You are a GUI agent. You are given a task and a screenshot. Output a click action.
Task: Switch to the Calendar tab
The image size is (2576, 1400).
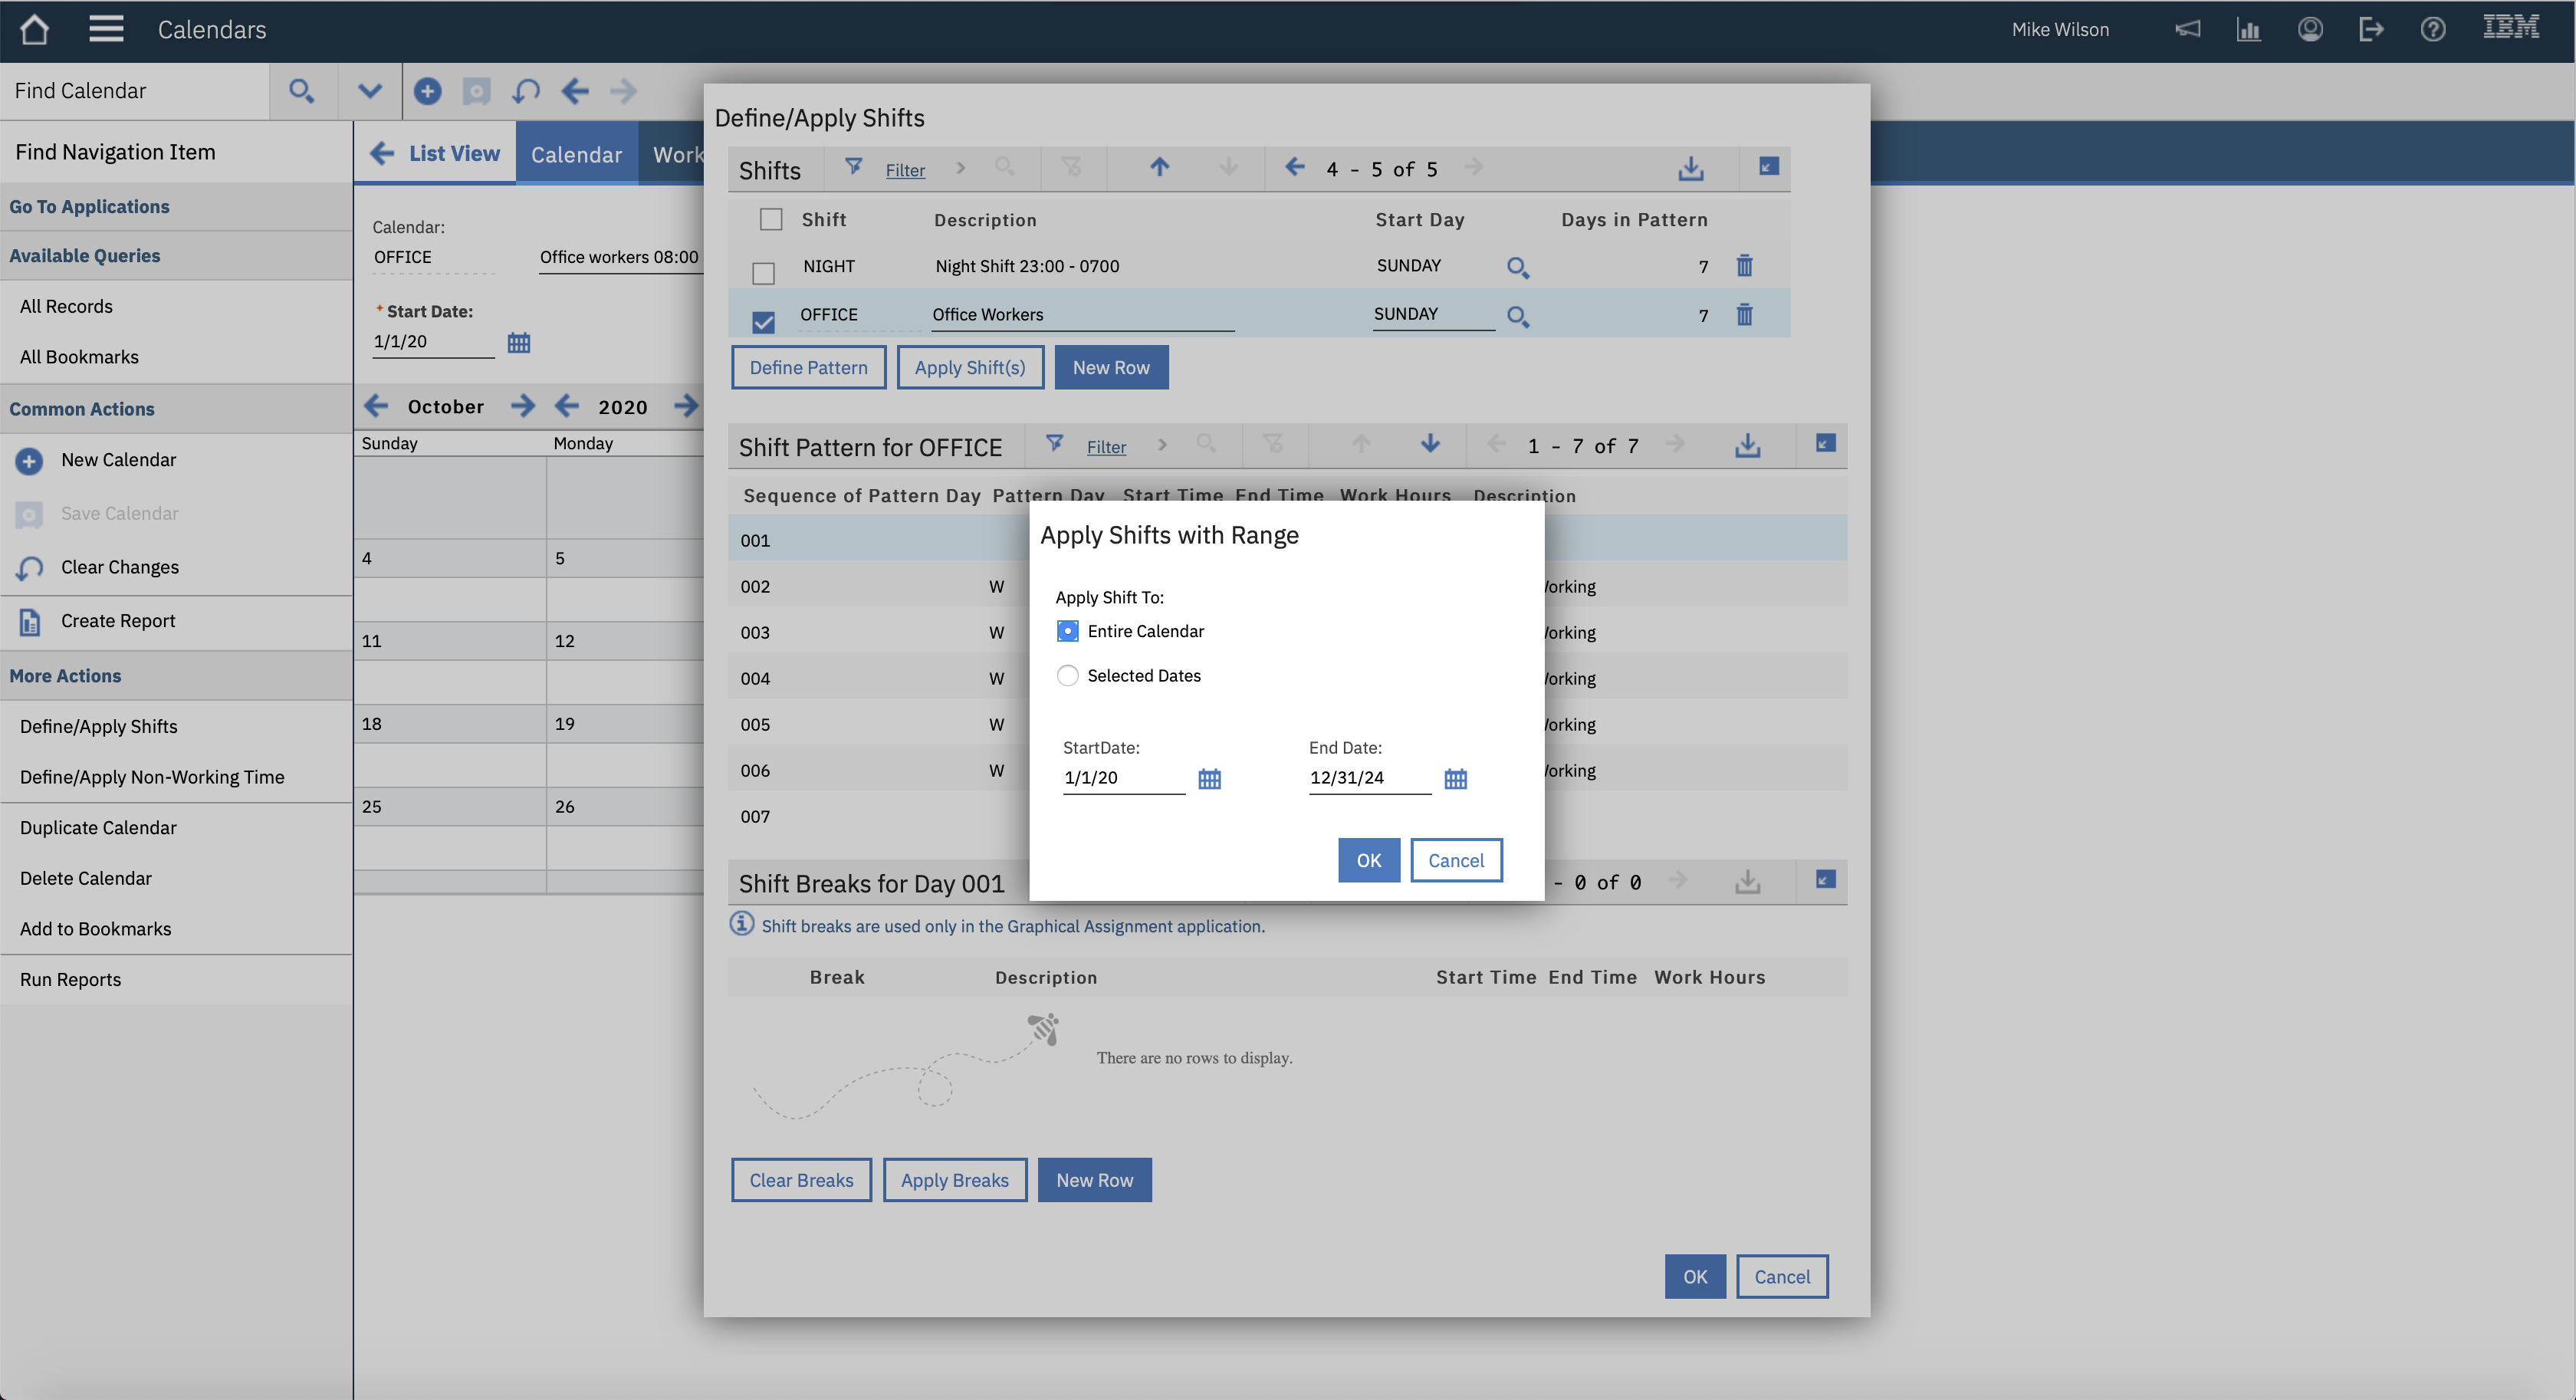[x=576, y=155]
